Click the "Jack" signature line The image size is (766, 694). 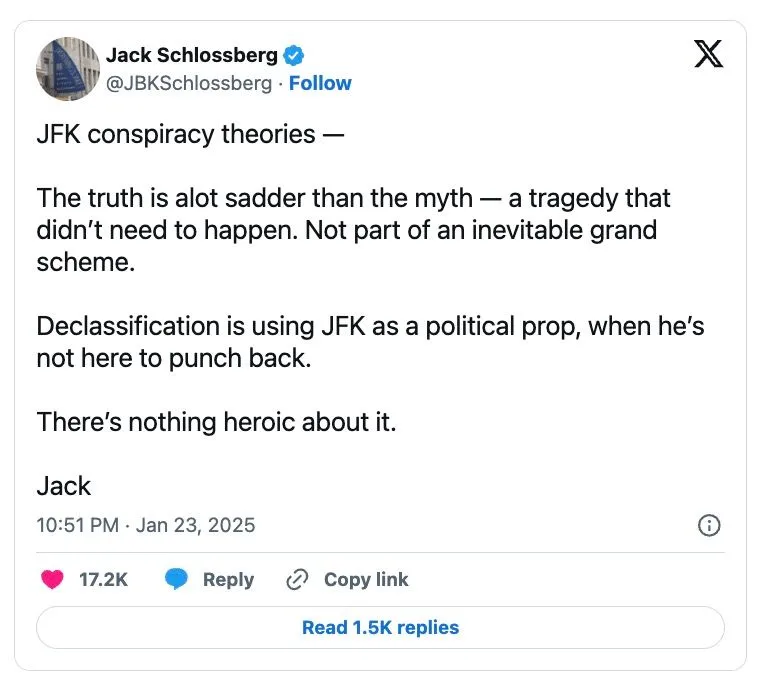click(x=64, y=486)
